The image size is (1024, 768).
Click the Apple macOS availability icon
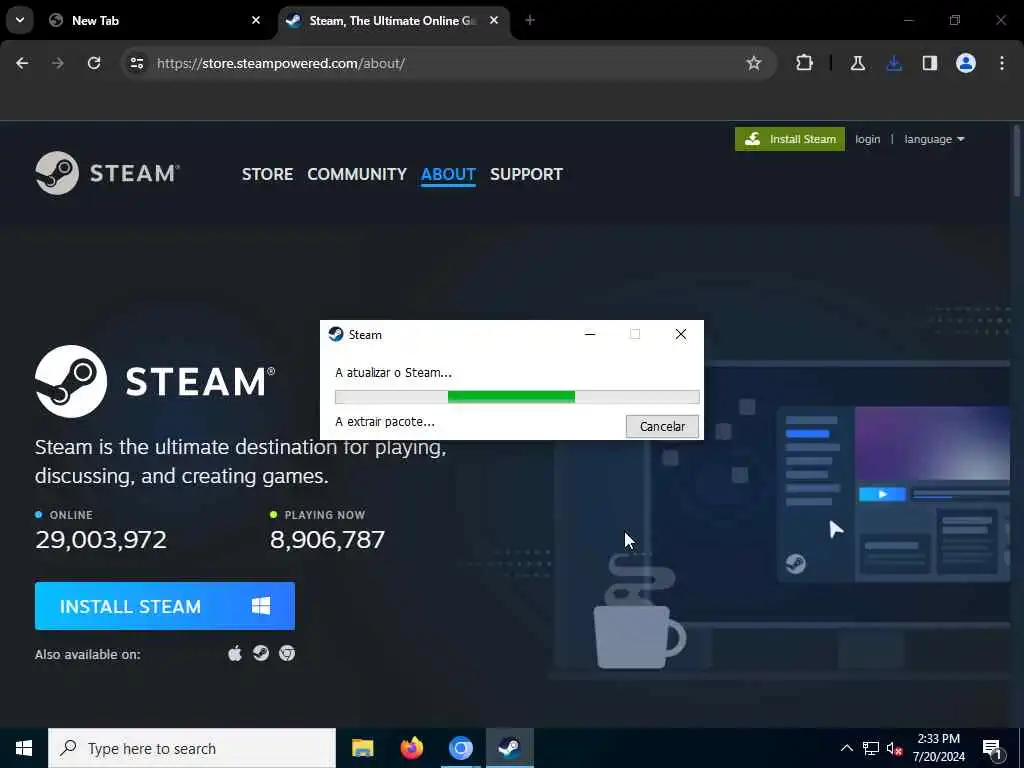tap(235, 653)
